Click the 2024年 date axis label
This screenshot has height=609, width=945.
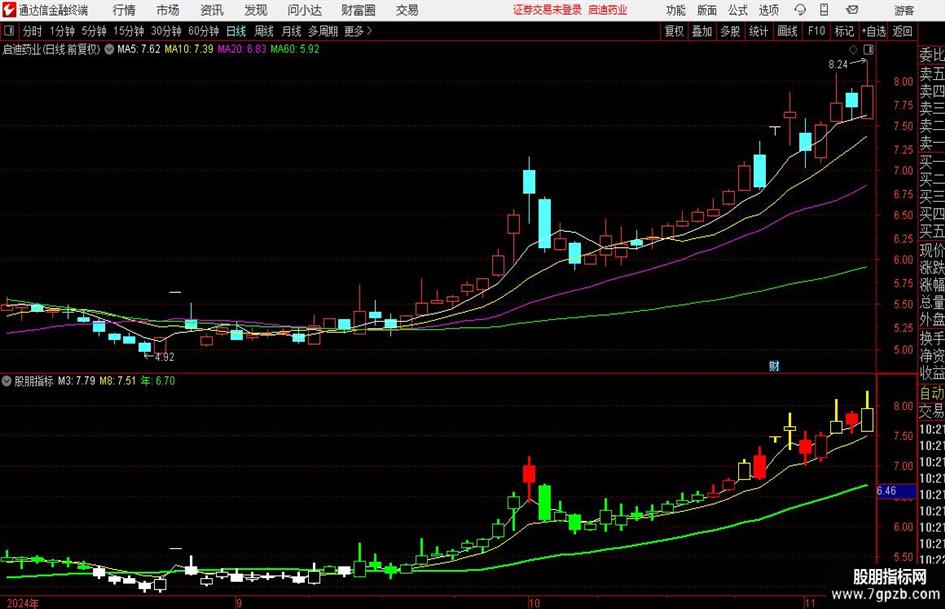click(x=23, y=603)
